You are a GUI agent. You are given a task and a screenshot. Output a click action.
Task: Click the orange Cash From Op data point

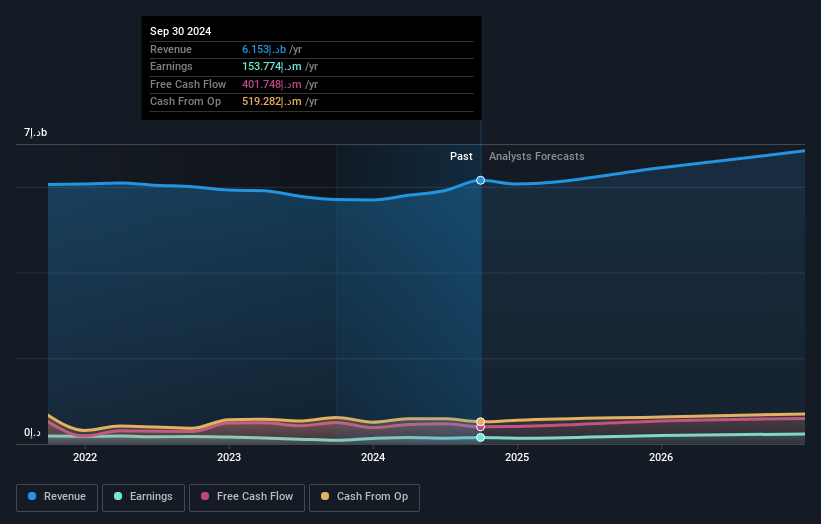480,422
